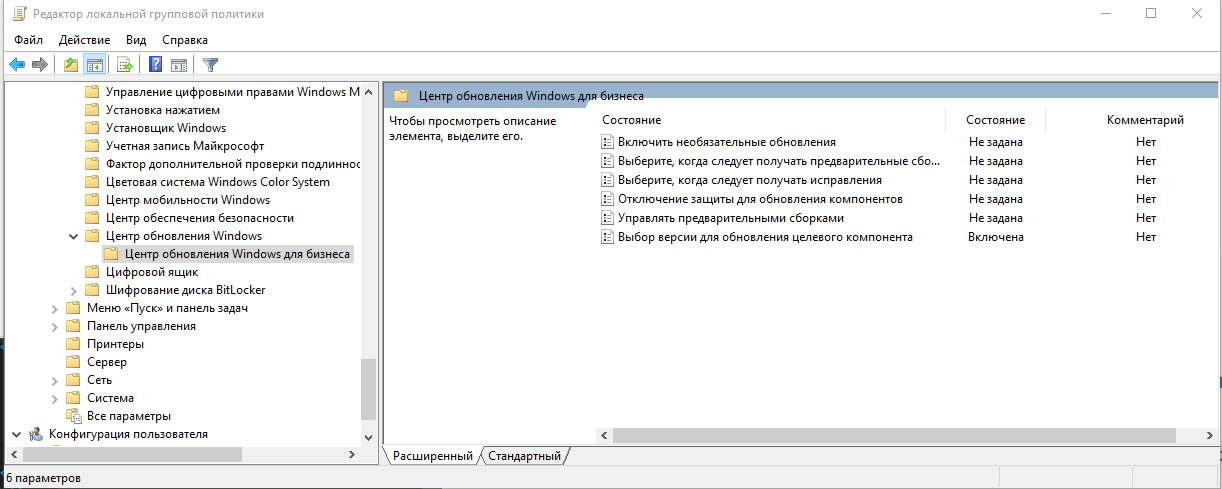Toggle the console tree pane icon
Screen dimensions: 1222x489
coord(95,65)
